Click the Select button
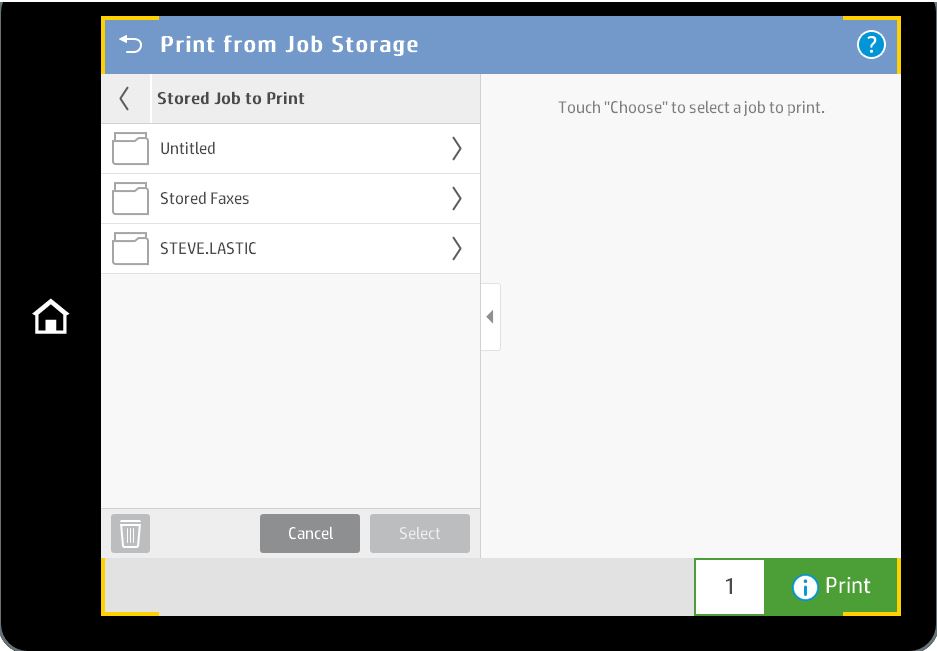The height and width of the screenshot is (651, 937). click(419, 533)
